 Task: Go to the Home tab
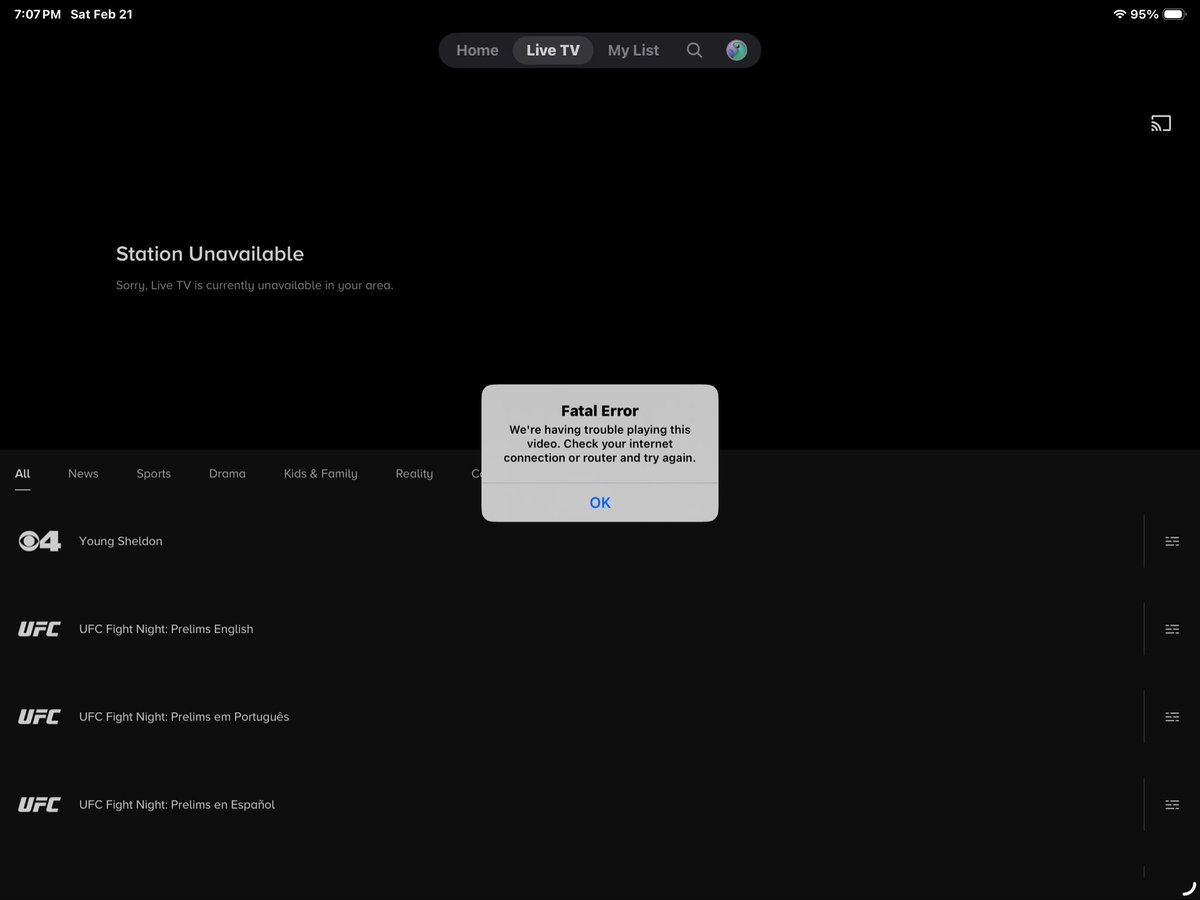click(x=477, y=50)
